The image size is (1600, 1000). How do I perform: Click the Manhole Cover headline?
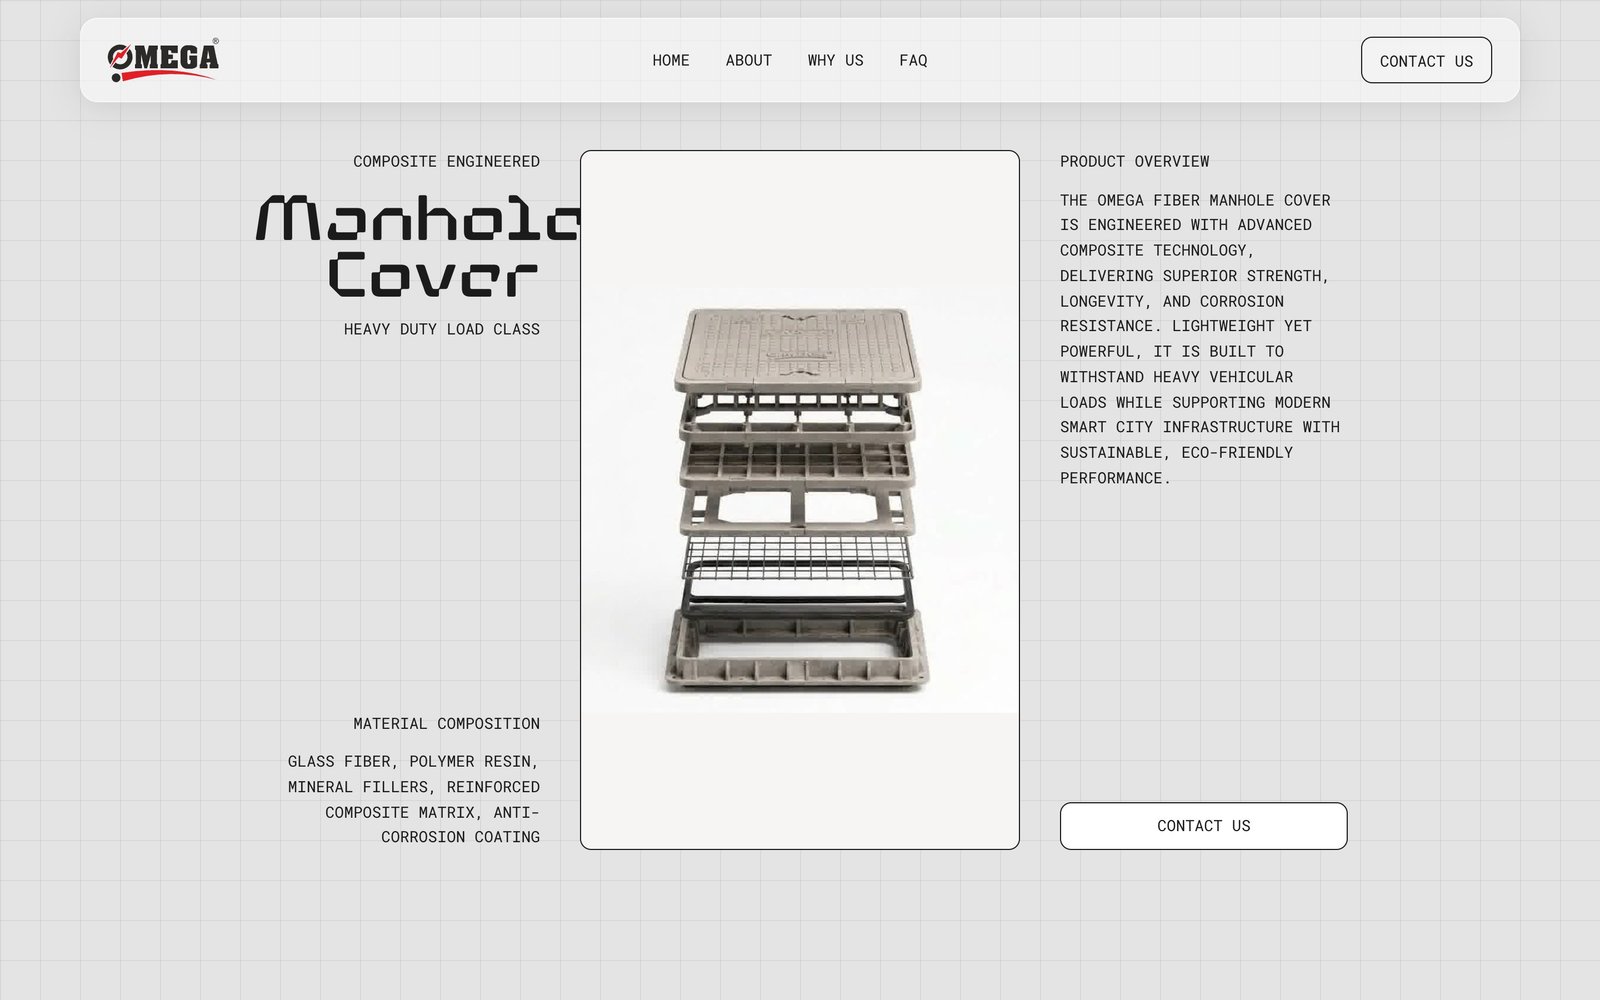(x=418, y=246)
